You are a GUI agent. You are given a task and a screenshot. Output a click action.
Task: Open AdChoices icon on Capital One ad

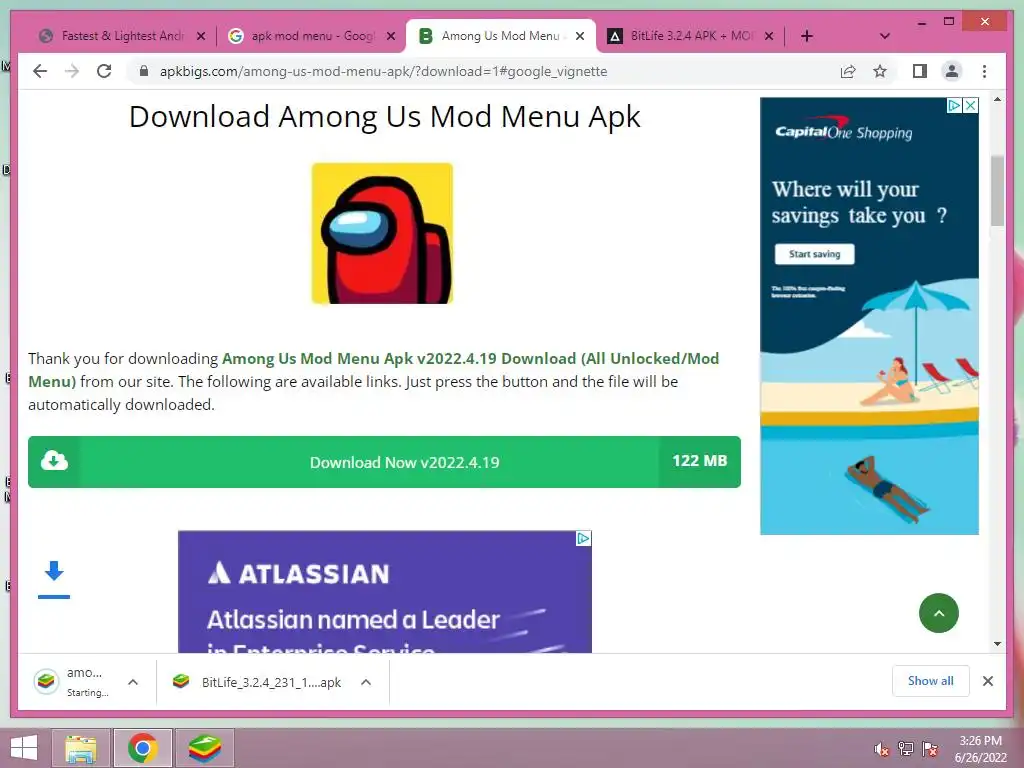coord(954,105)
